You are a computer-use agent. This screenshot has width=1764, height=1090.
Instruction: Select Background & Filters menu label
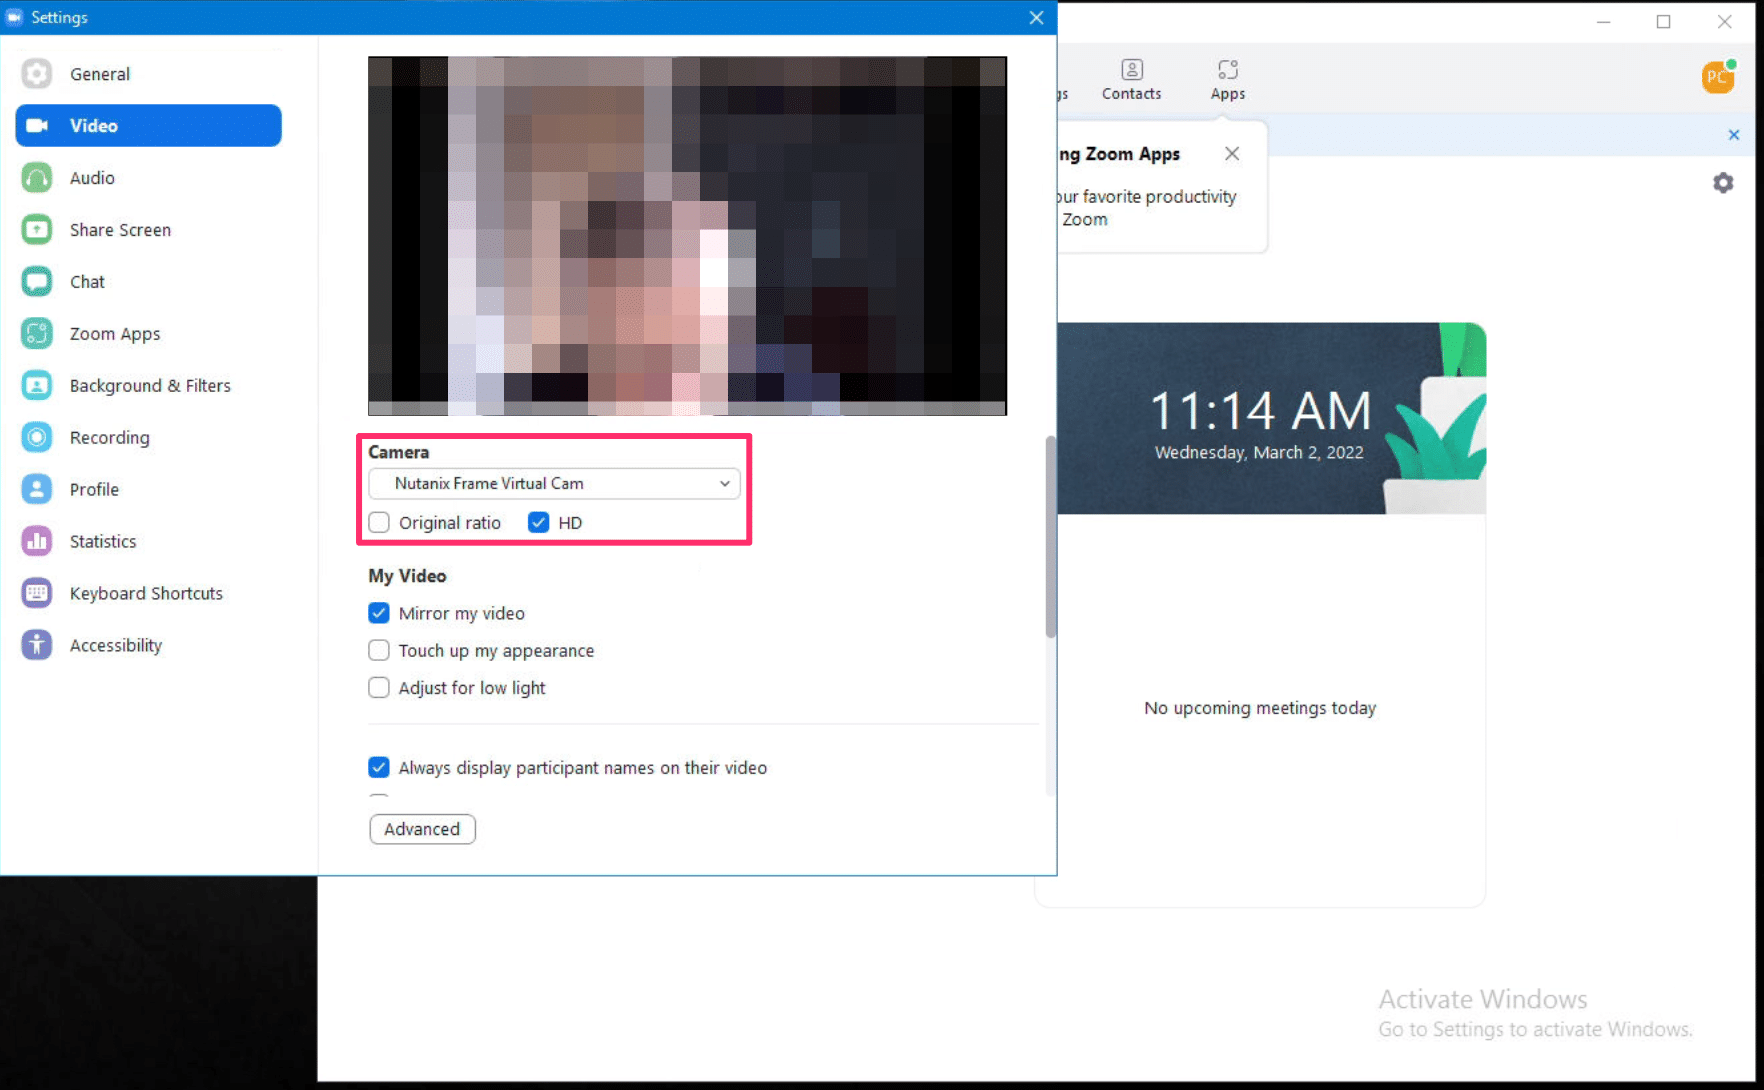[x=150, y=386]
